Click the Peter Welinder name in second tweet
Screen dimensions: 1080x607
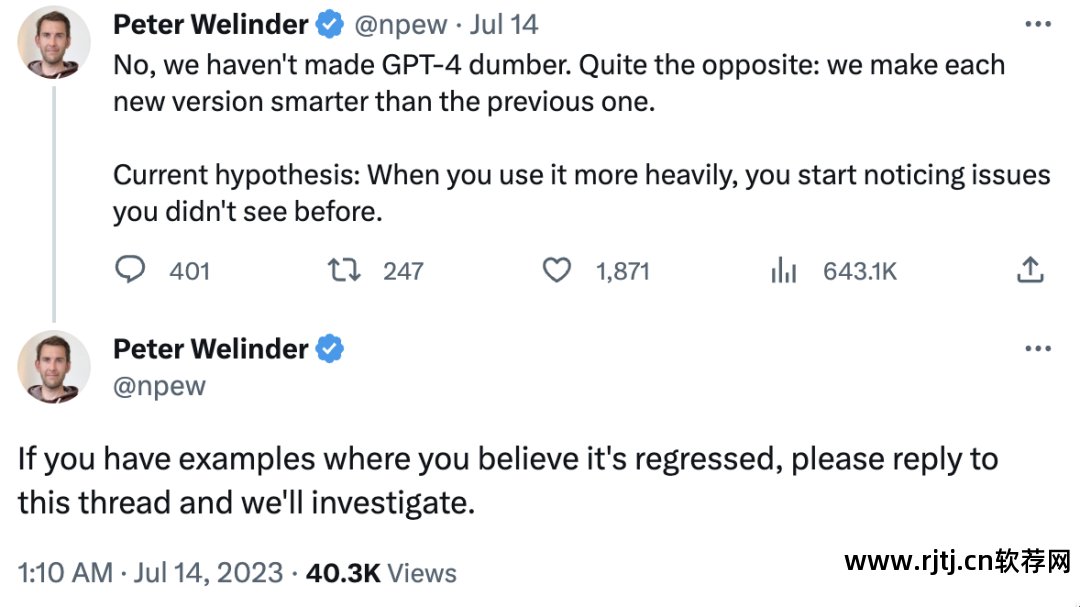pos(211,349)
